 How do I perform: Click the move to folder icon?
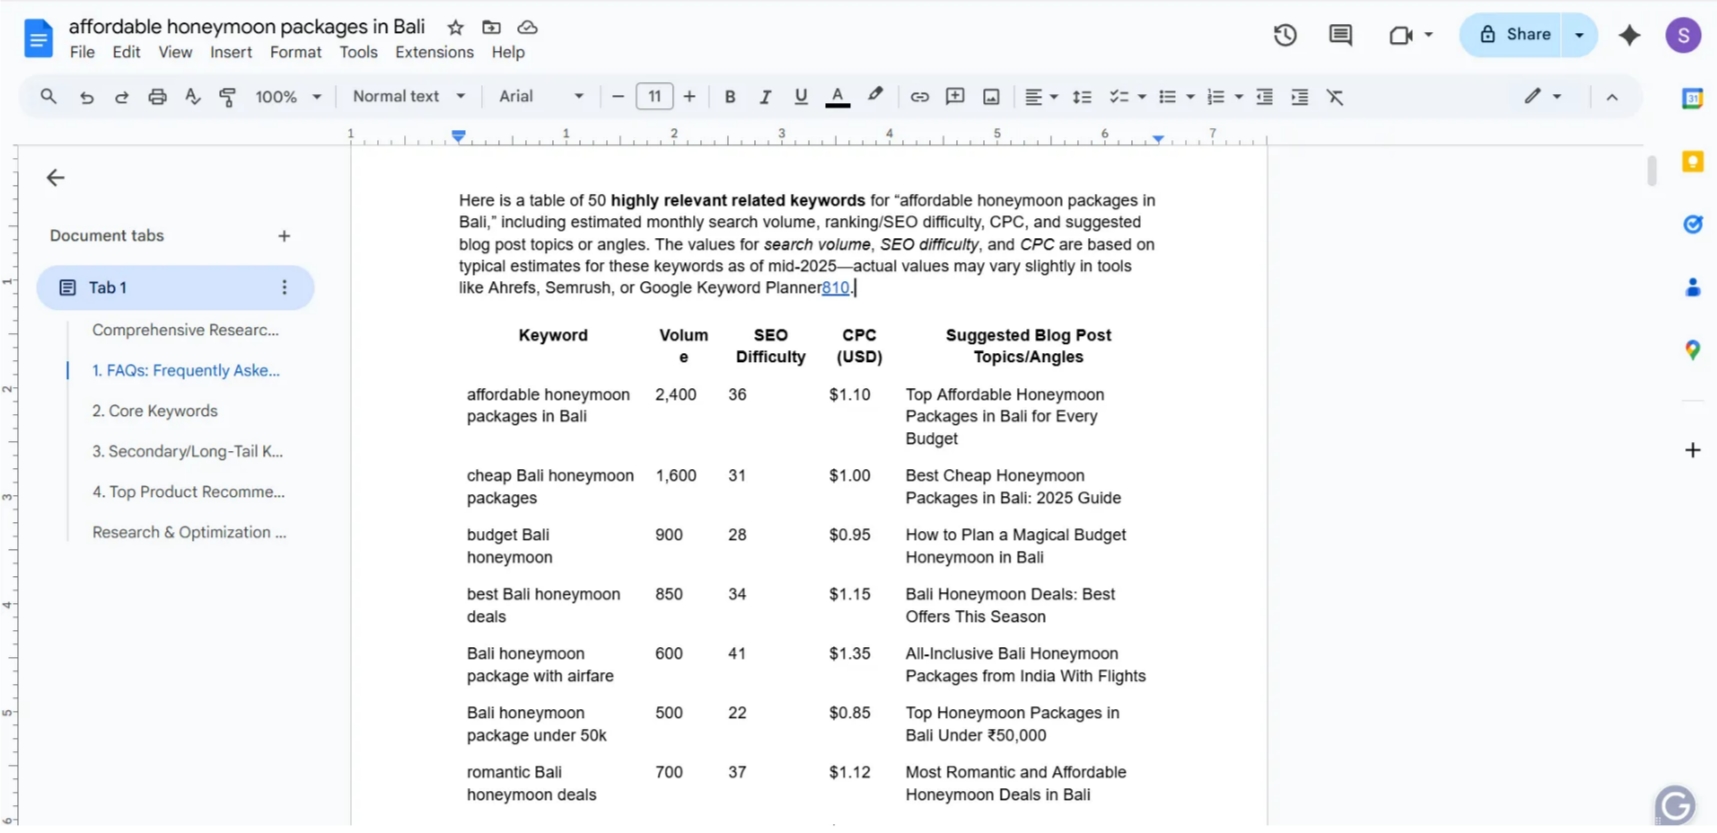click(x=491, y=27)
